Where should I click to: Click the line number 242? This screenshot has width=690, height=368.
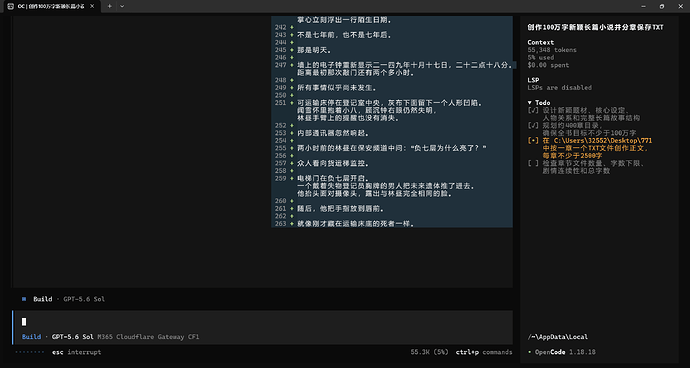point(280,27)
